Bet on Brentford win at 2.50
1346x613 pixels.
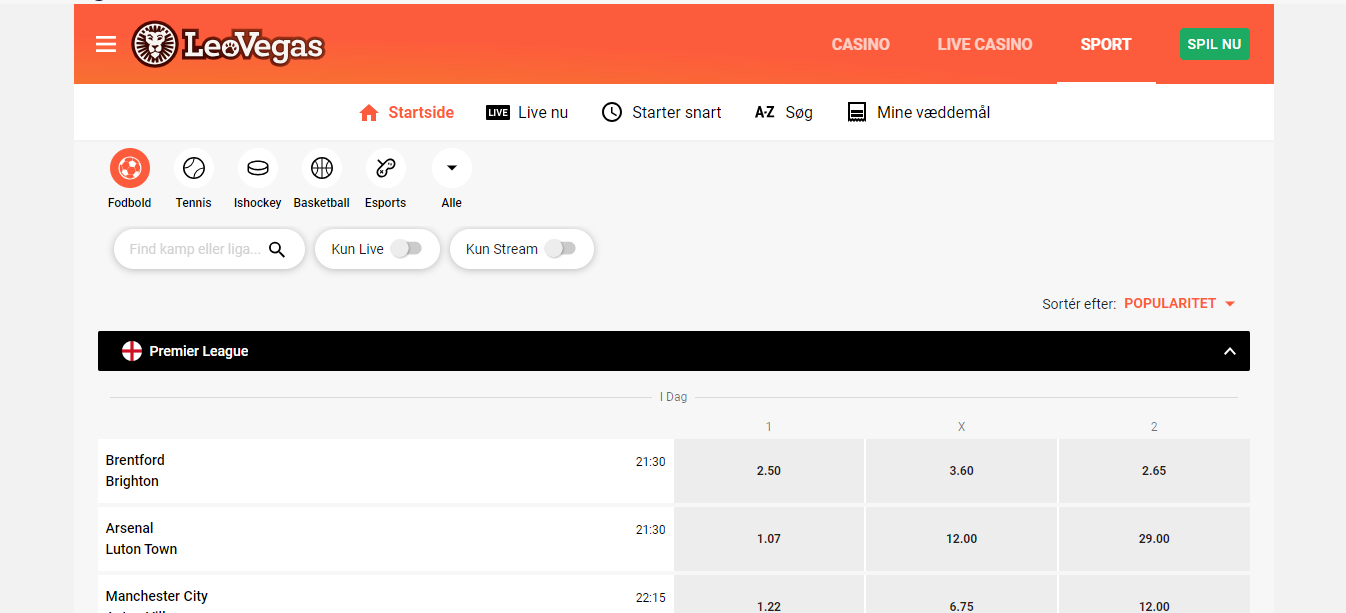tap(769, 471)
